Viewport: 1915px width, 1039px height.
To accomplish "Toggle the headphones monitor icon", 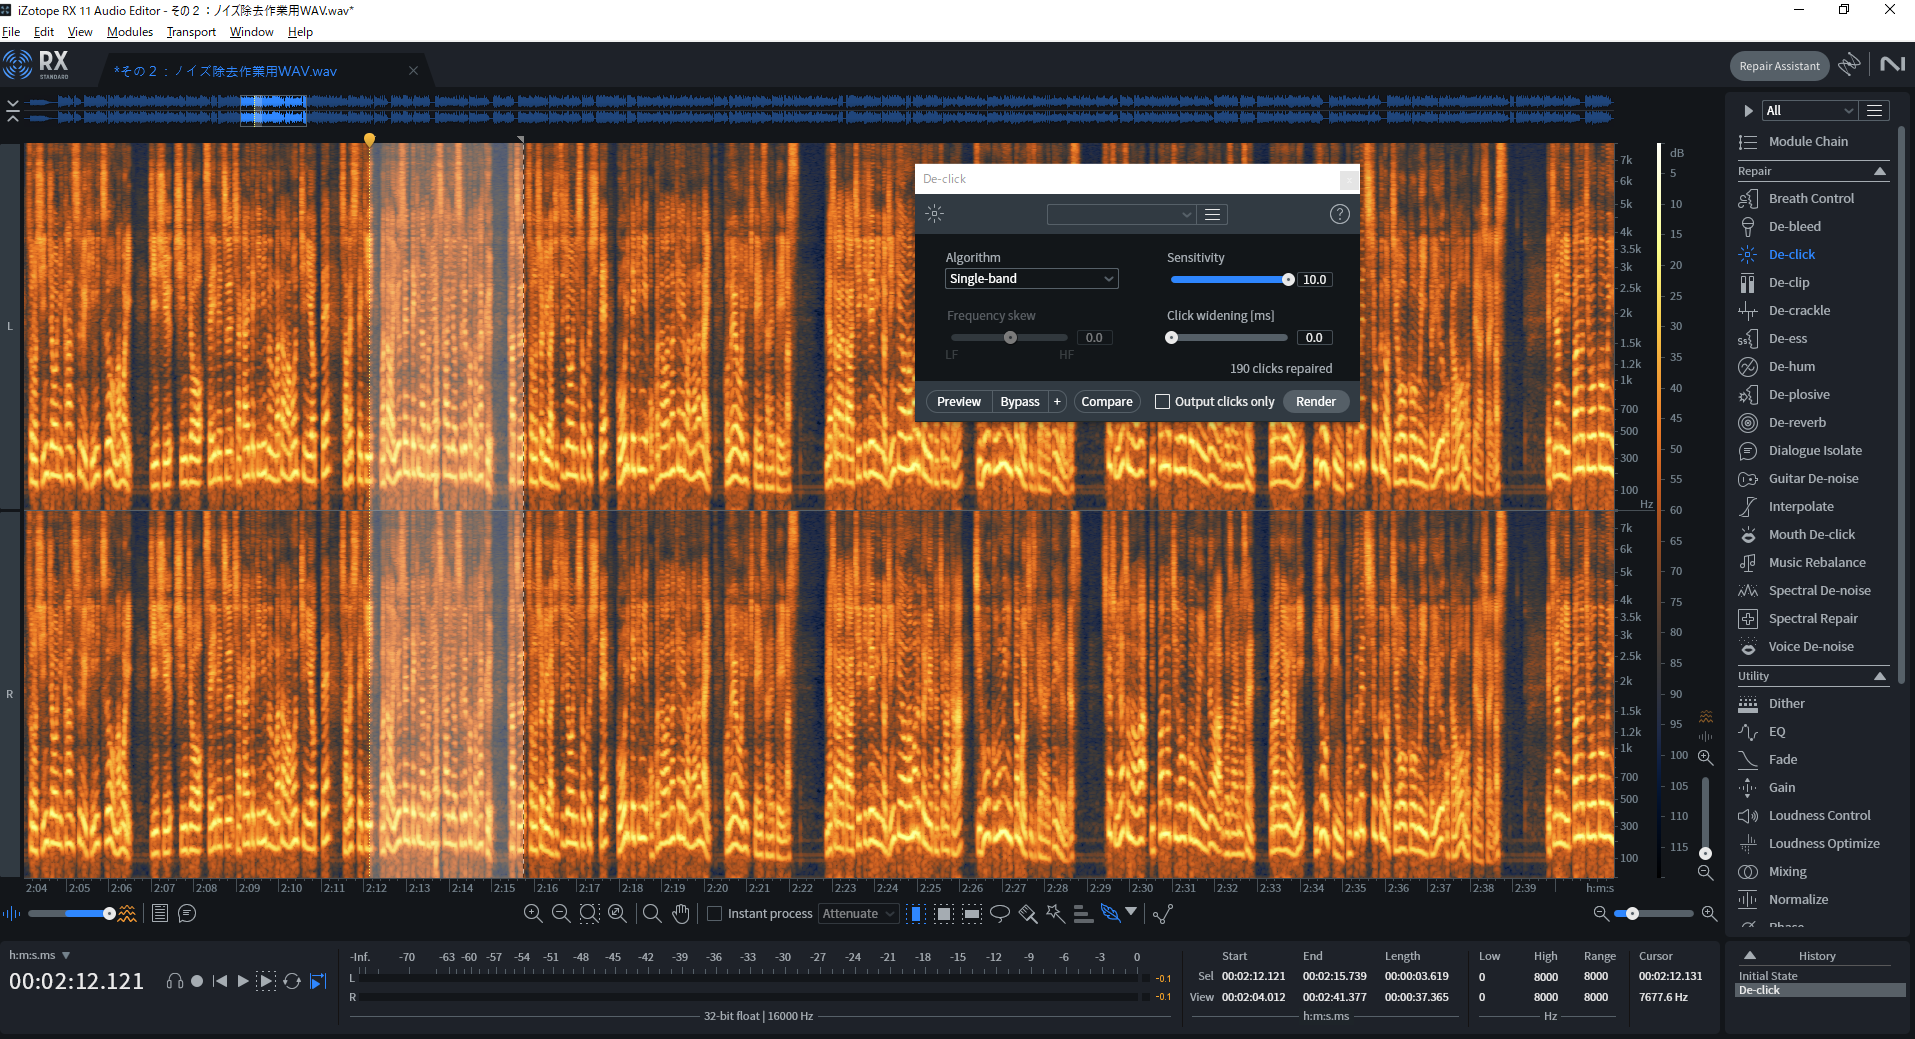I will [175, 981].
